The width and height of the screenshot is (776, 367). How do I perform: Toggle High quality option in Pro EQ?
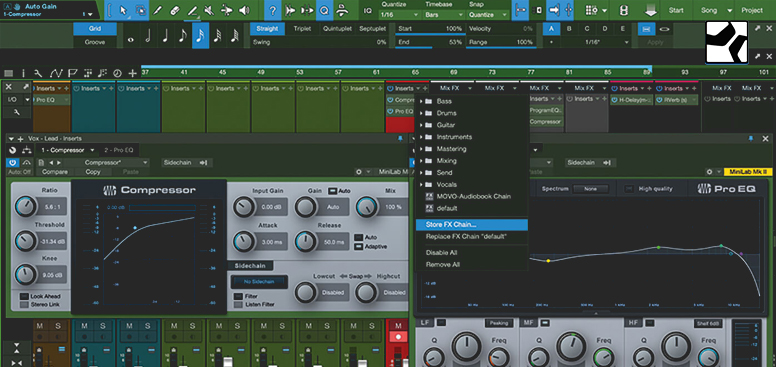[x=629, y=188]
